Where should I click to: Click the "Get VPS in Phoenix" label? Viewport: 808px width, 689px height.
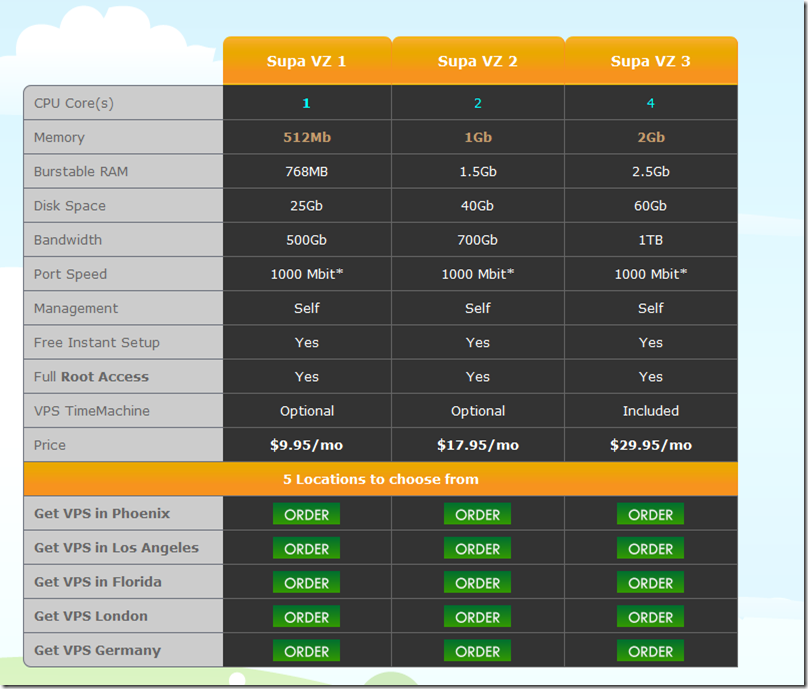102,513
